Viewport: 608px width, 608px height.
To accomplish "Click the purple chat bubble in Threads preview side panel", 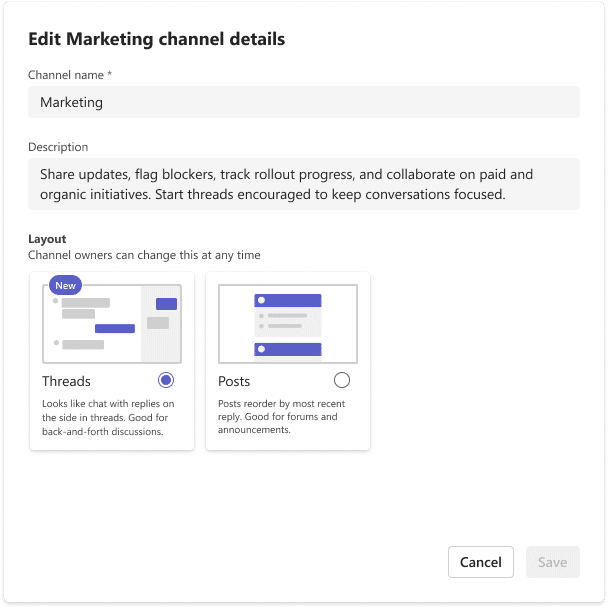I will (x=166, y=304).
